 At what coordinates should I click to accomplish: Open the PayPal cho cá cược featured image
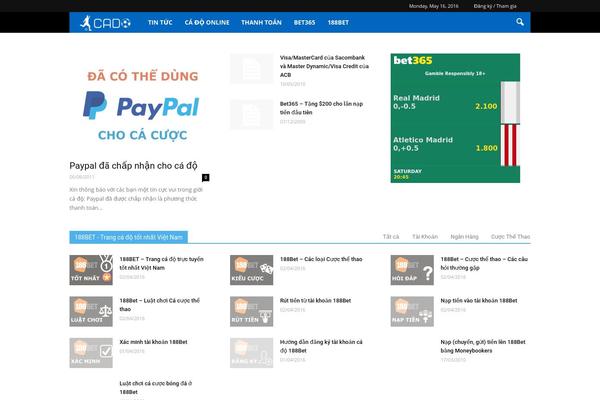tap(141, 104)
